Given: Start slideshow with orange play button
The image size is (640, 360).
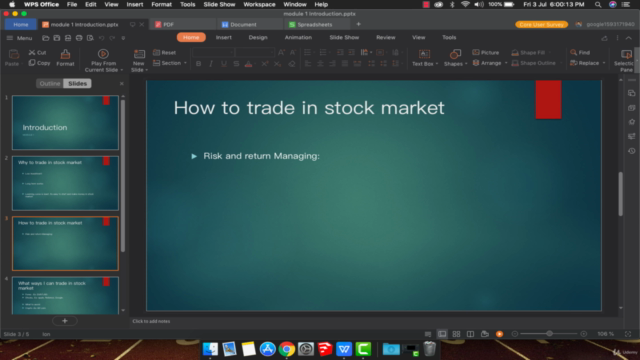Looking at the screenshot, I should click(499, 334).
